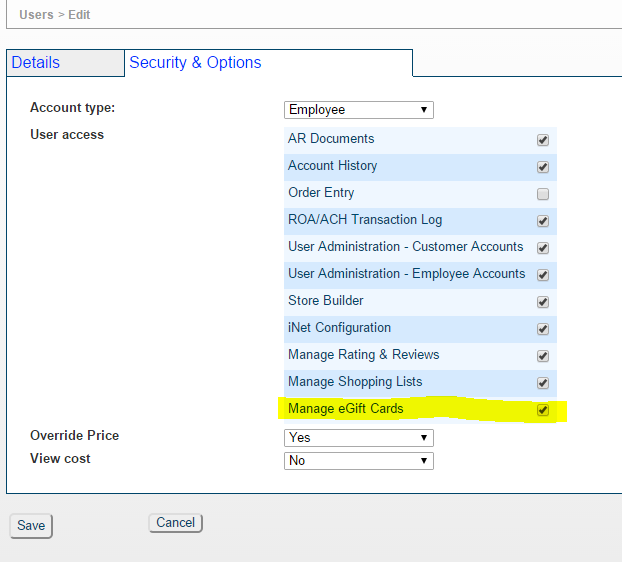Switch to the Details tab
The image size is (622, 562).
[36, 63]
